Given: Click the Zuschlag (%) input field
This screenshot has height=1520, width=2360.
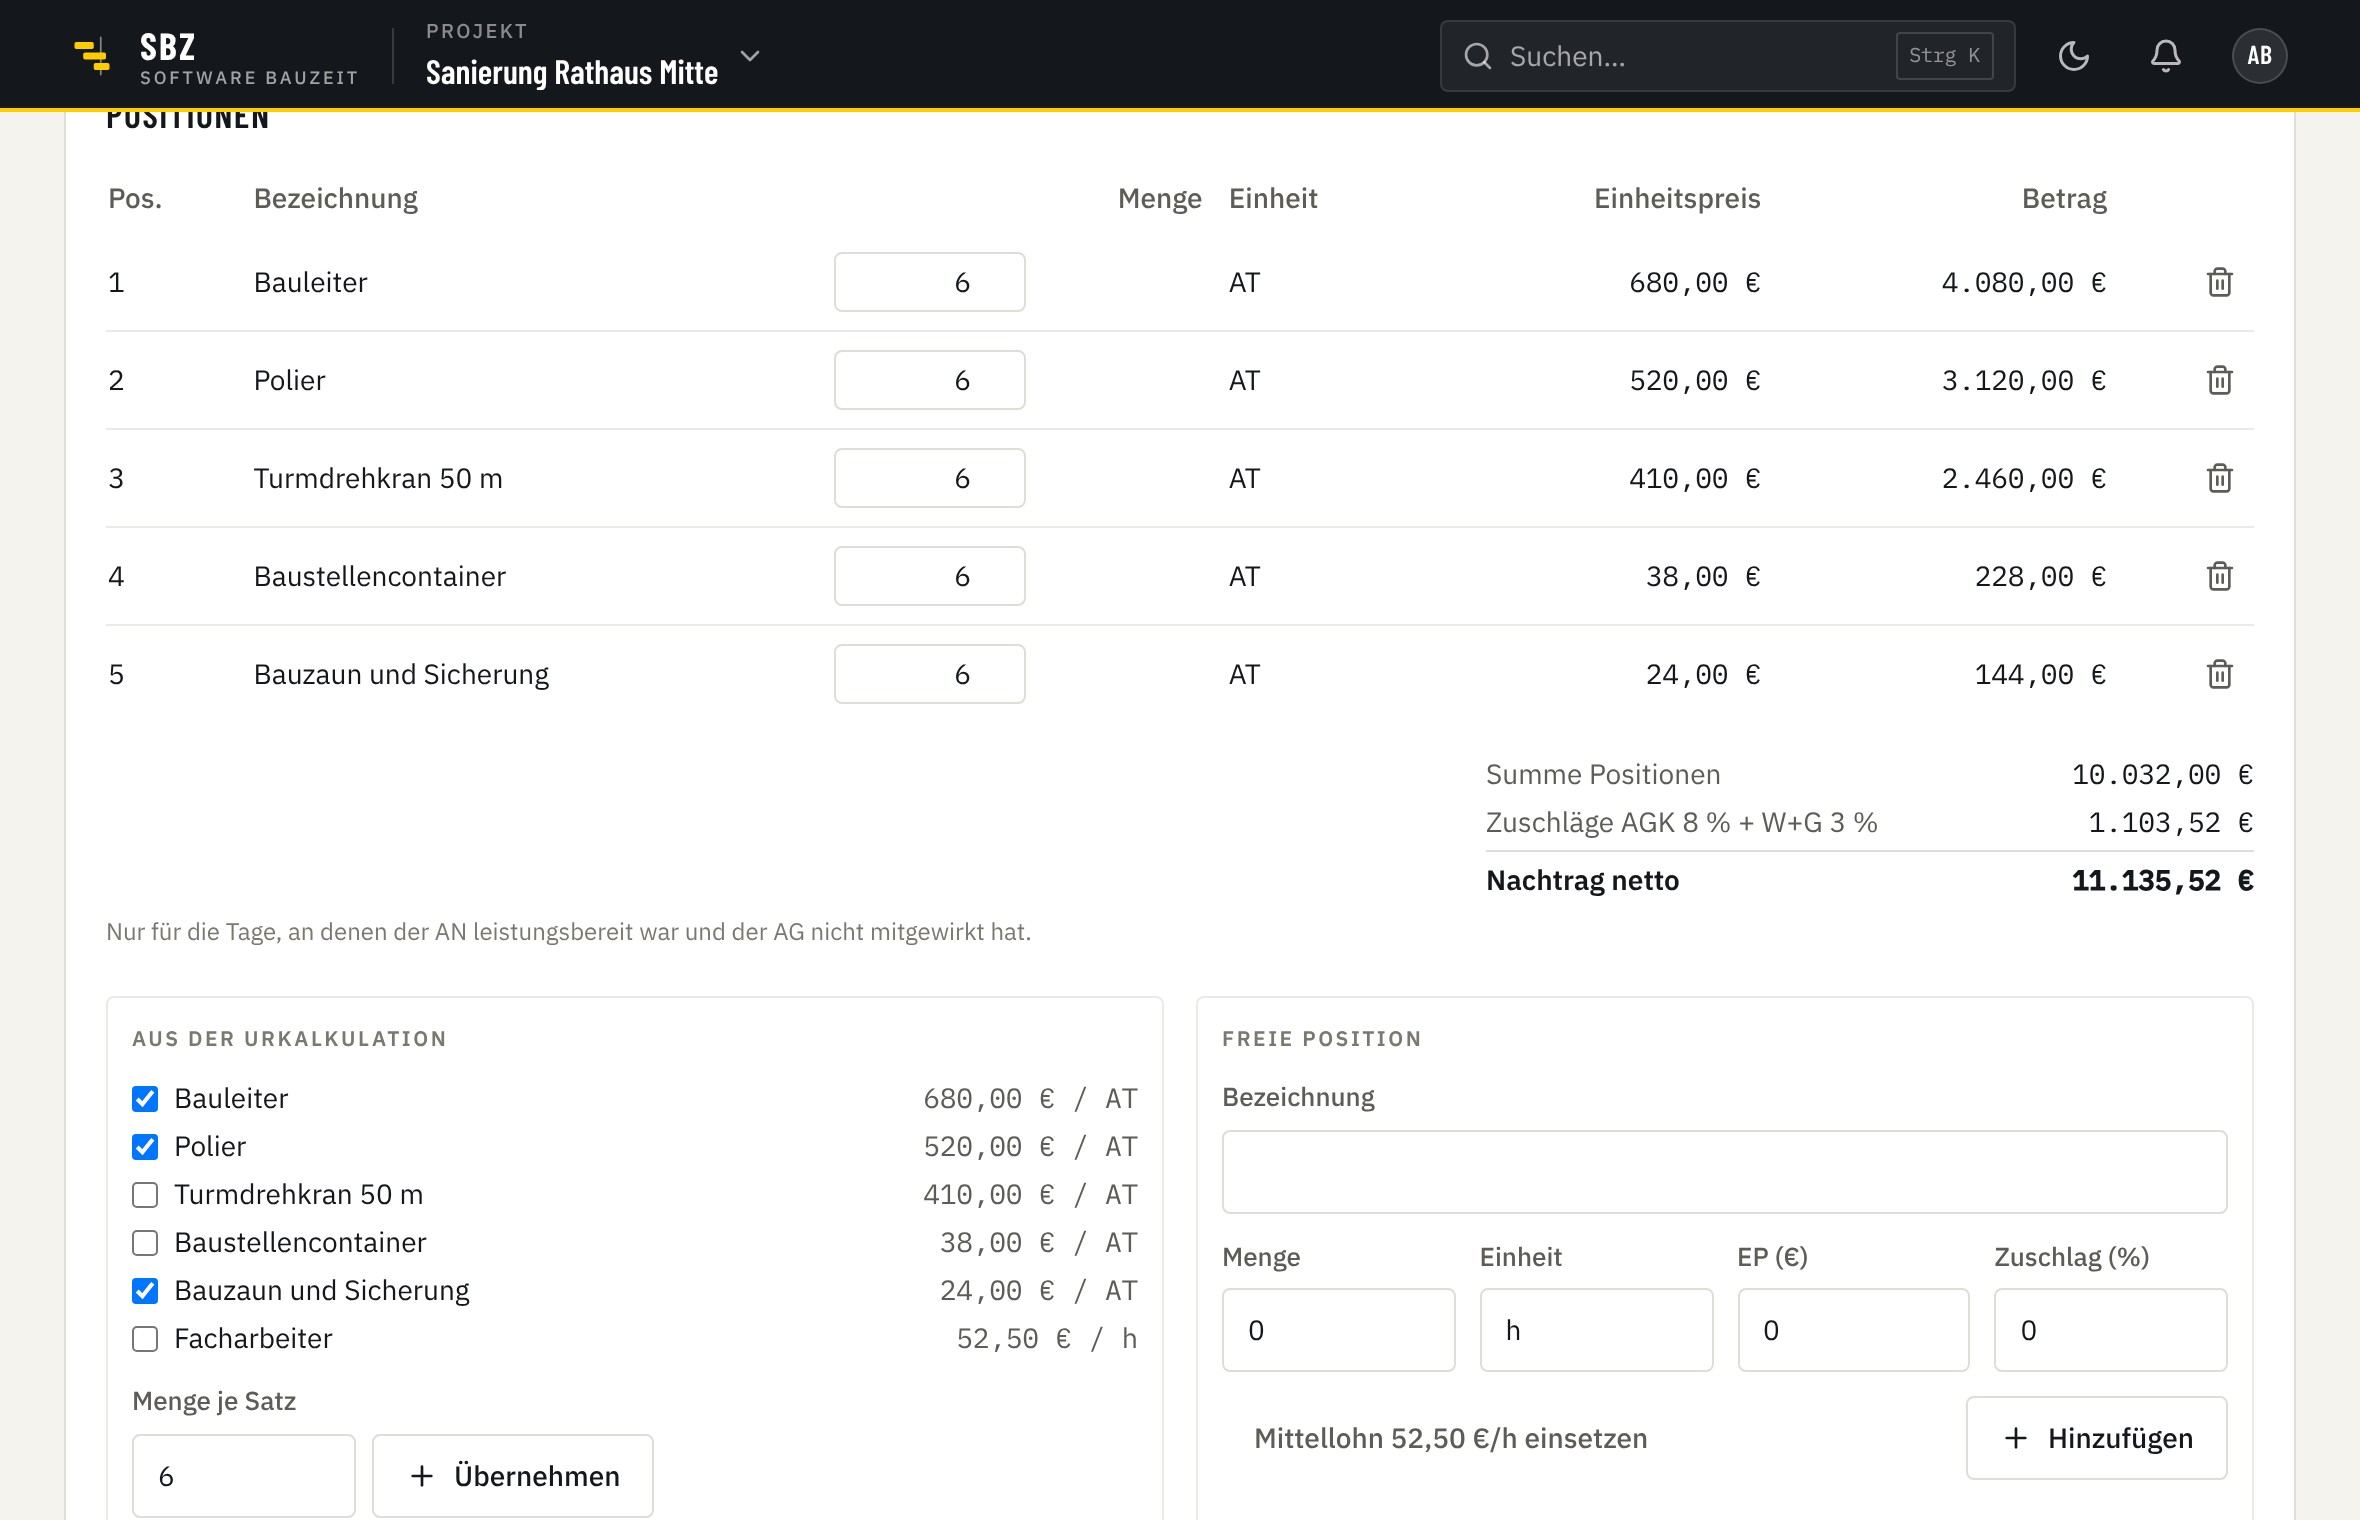Looking at the screenshot, I should [x=2110, y=1330].
